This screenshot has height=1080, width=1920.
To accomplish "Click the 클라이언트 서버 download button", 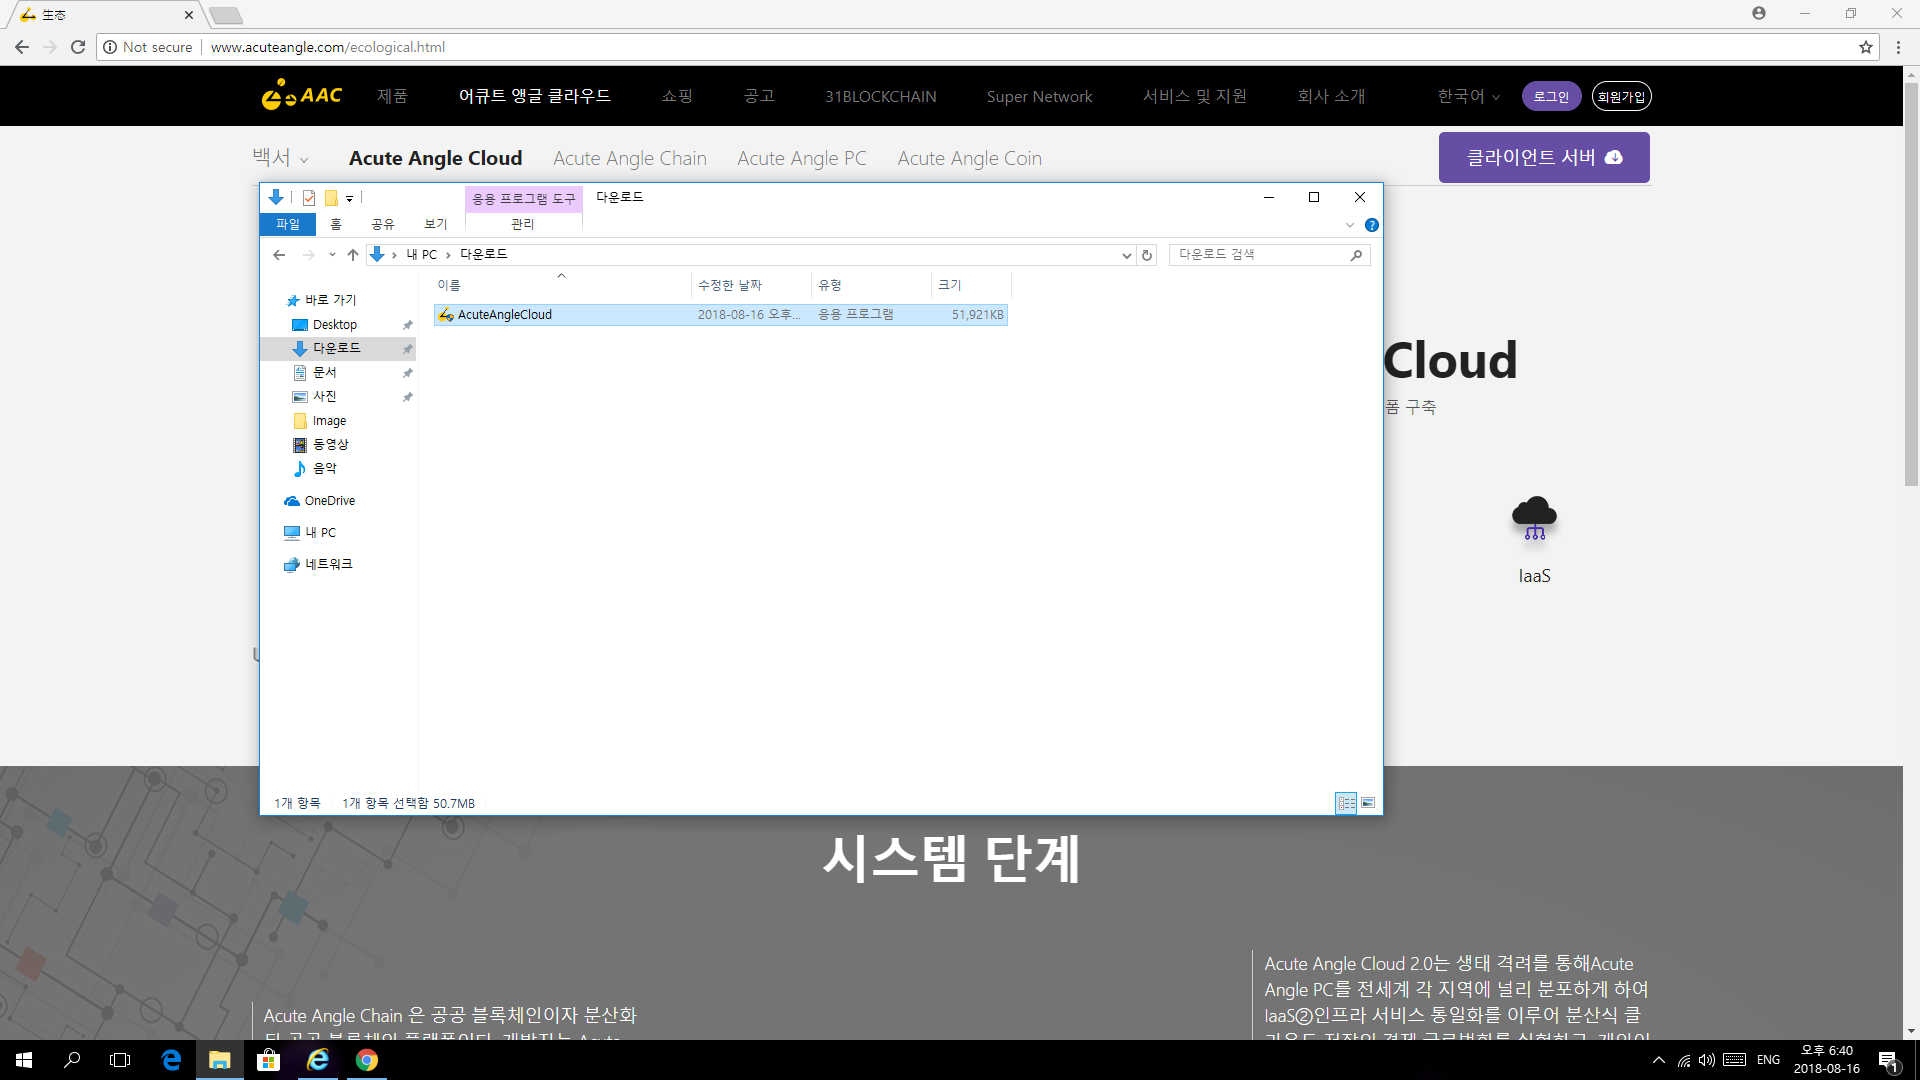I will coord(1543,158).
